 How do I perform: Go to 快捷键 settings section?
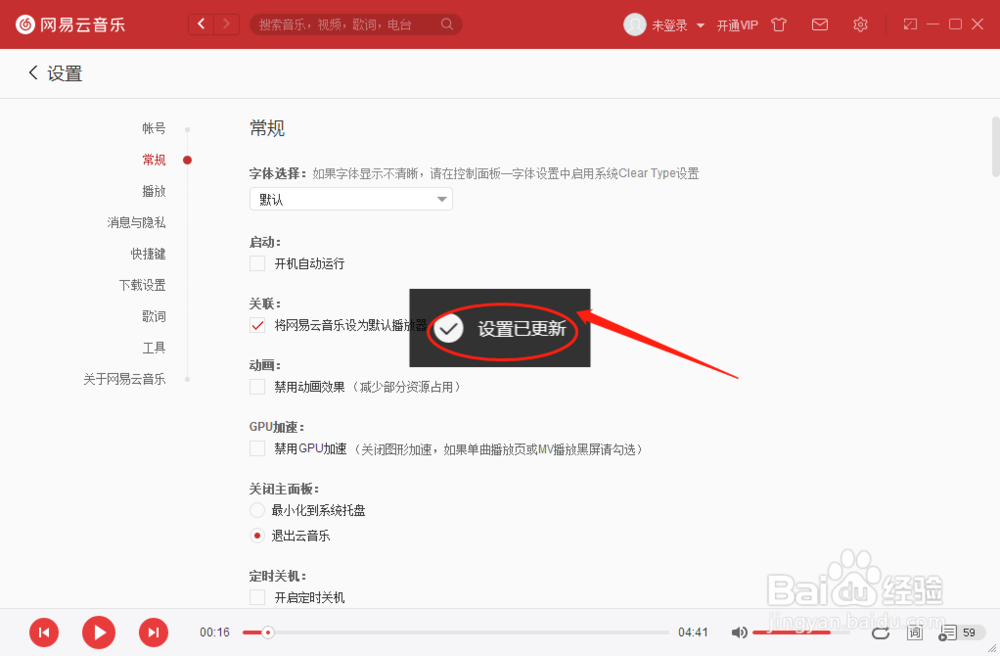pyautogui.click(x=148, y=253)
